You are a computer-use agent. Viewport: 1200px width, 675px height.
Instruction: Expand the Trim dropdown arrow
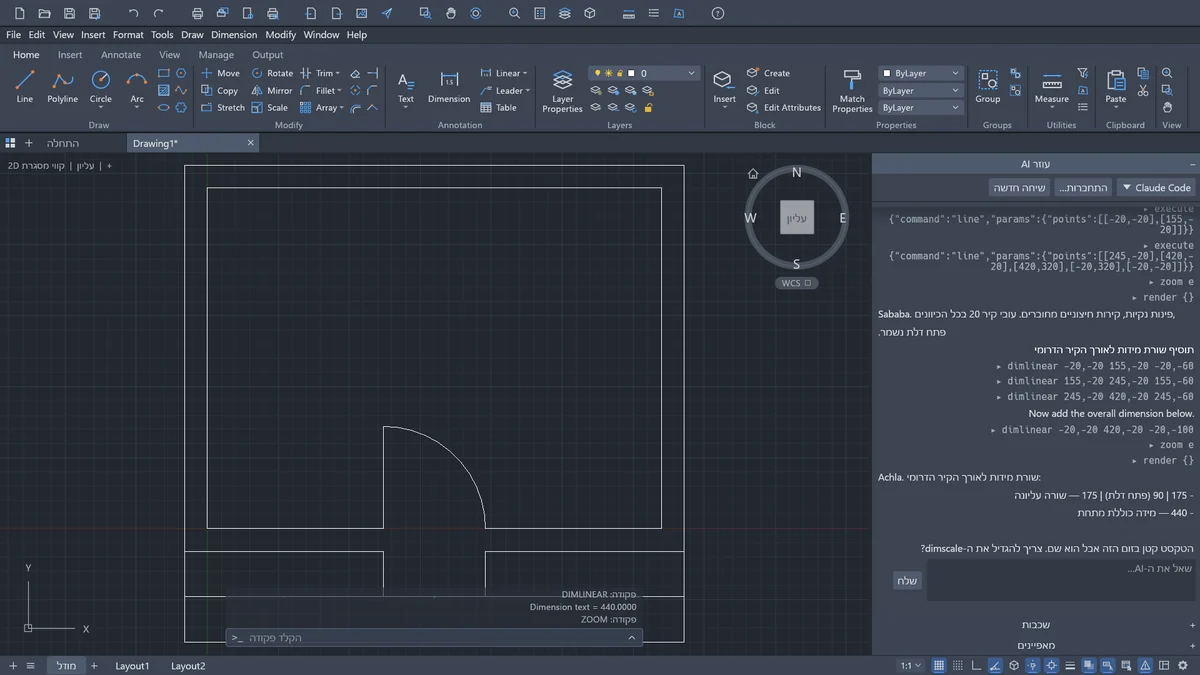pyautogui.click(x=338, y=73)
